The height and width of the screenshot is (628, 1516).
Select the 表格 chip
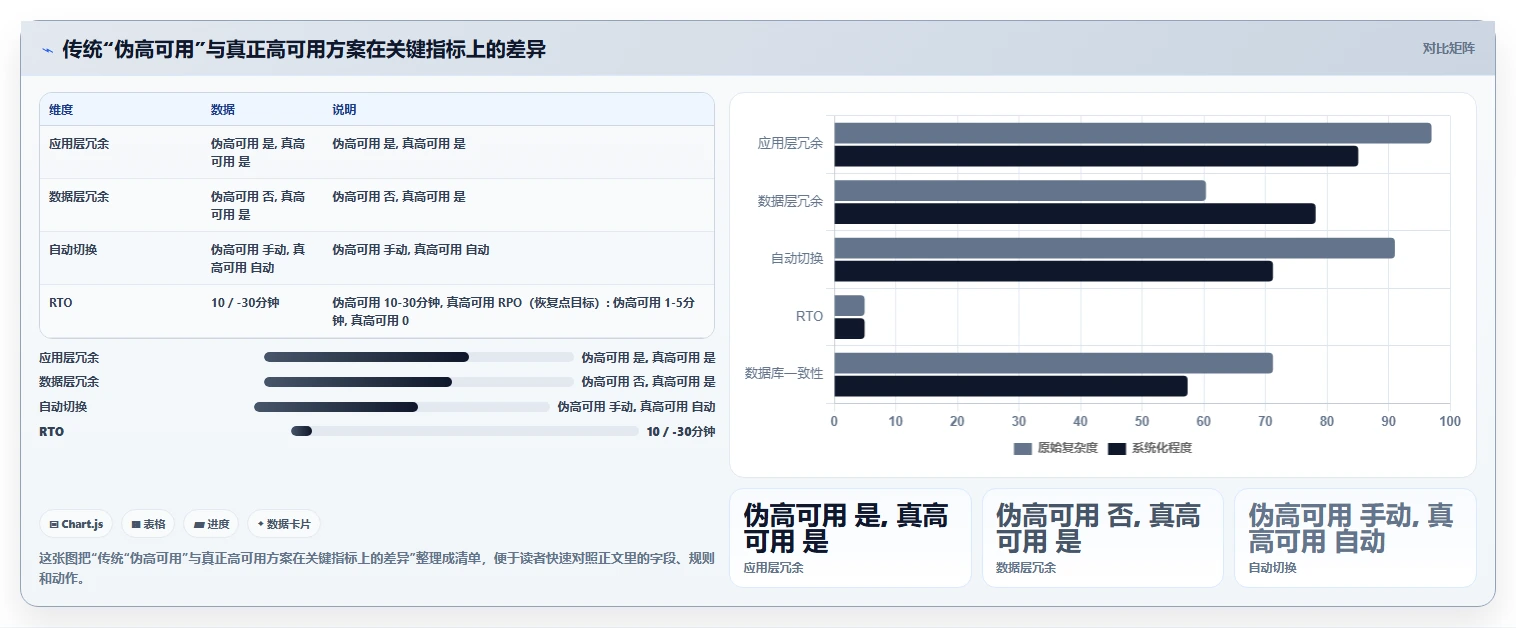[x=148, y=524]
